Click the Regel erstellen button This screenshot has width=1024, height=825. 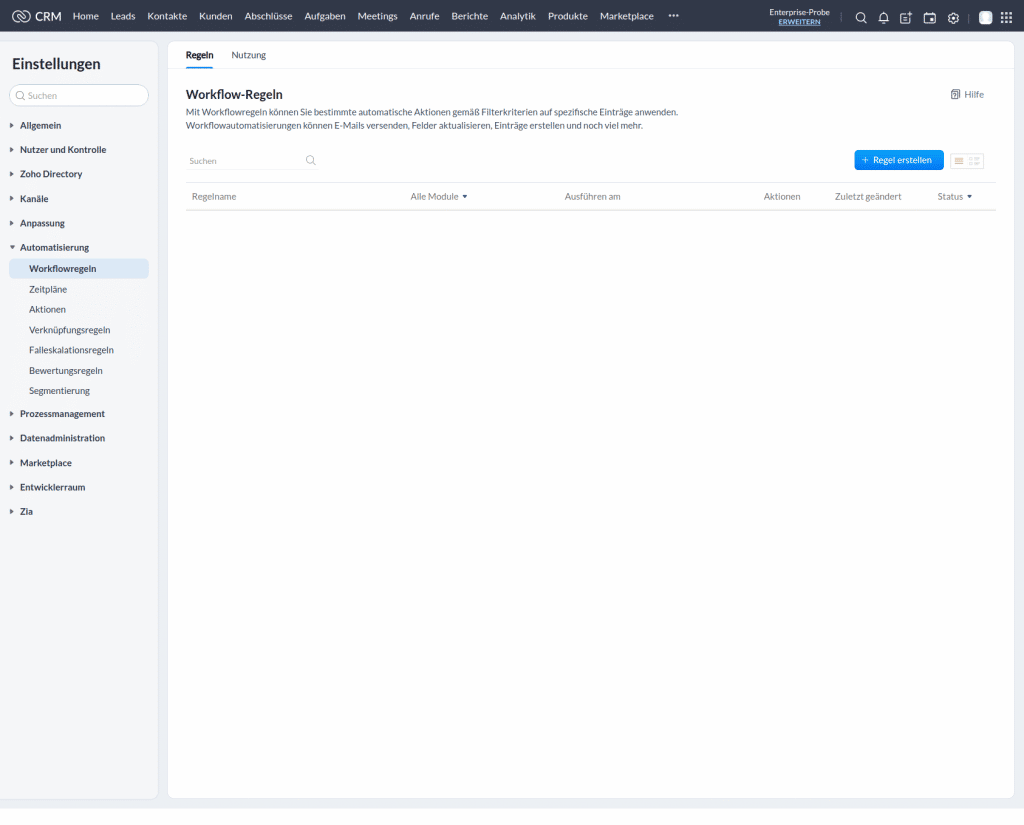(x=898, y=160)
